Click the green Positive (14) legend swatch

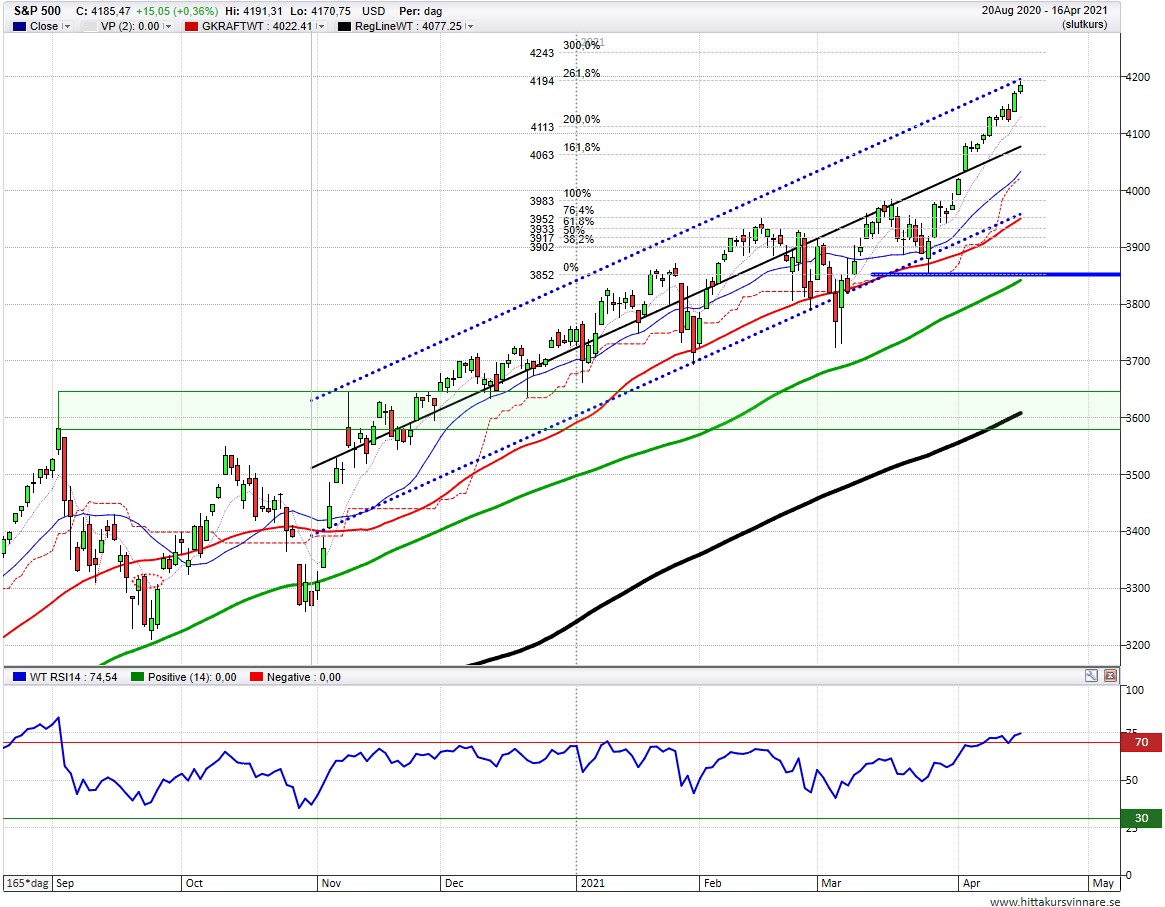tap(137, 677)
